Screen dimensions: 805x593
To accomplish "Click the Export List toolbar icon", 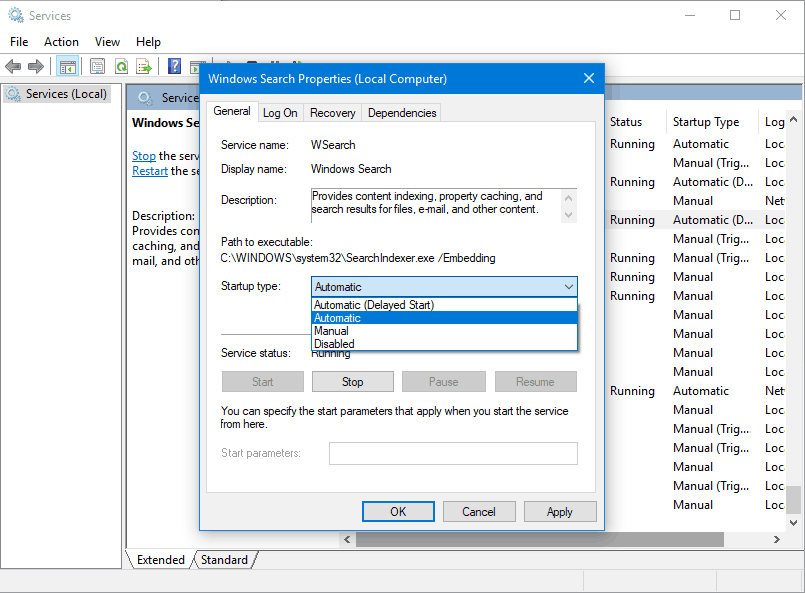I will [144, 67].
